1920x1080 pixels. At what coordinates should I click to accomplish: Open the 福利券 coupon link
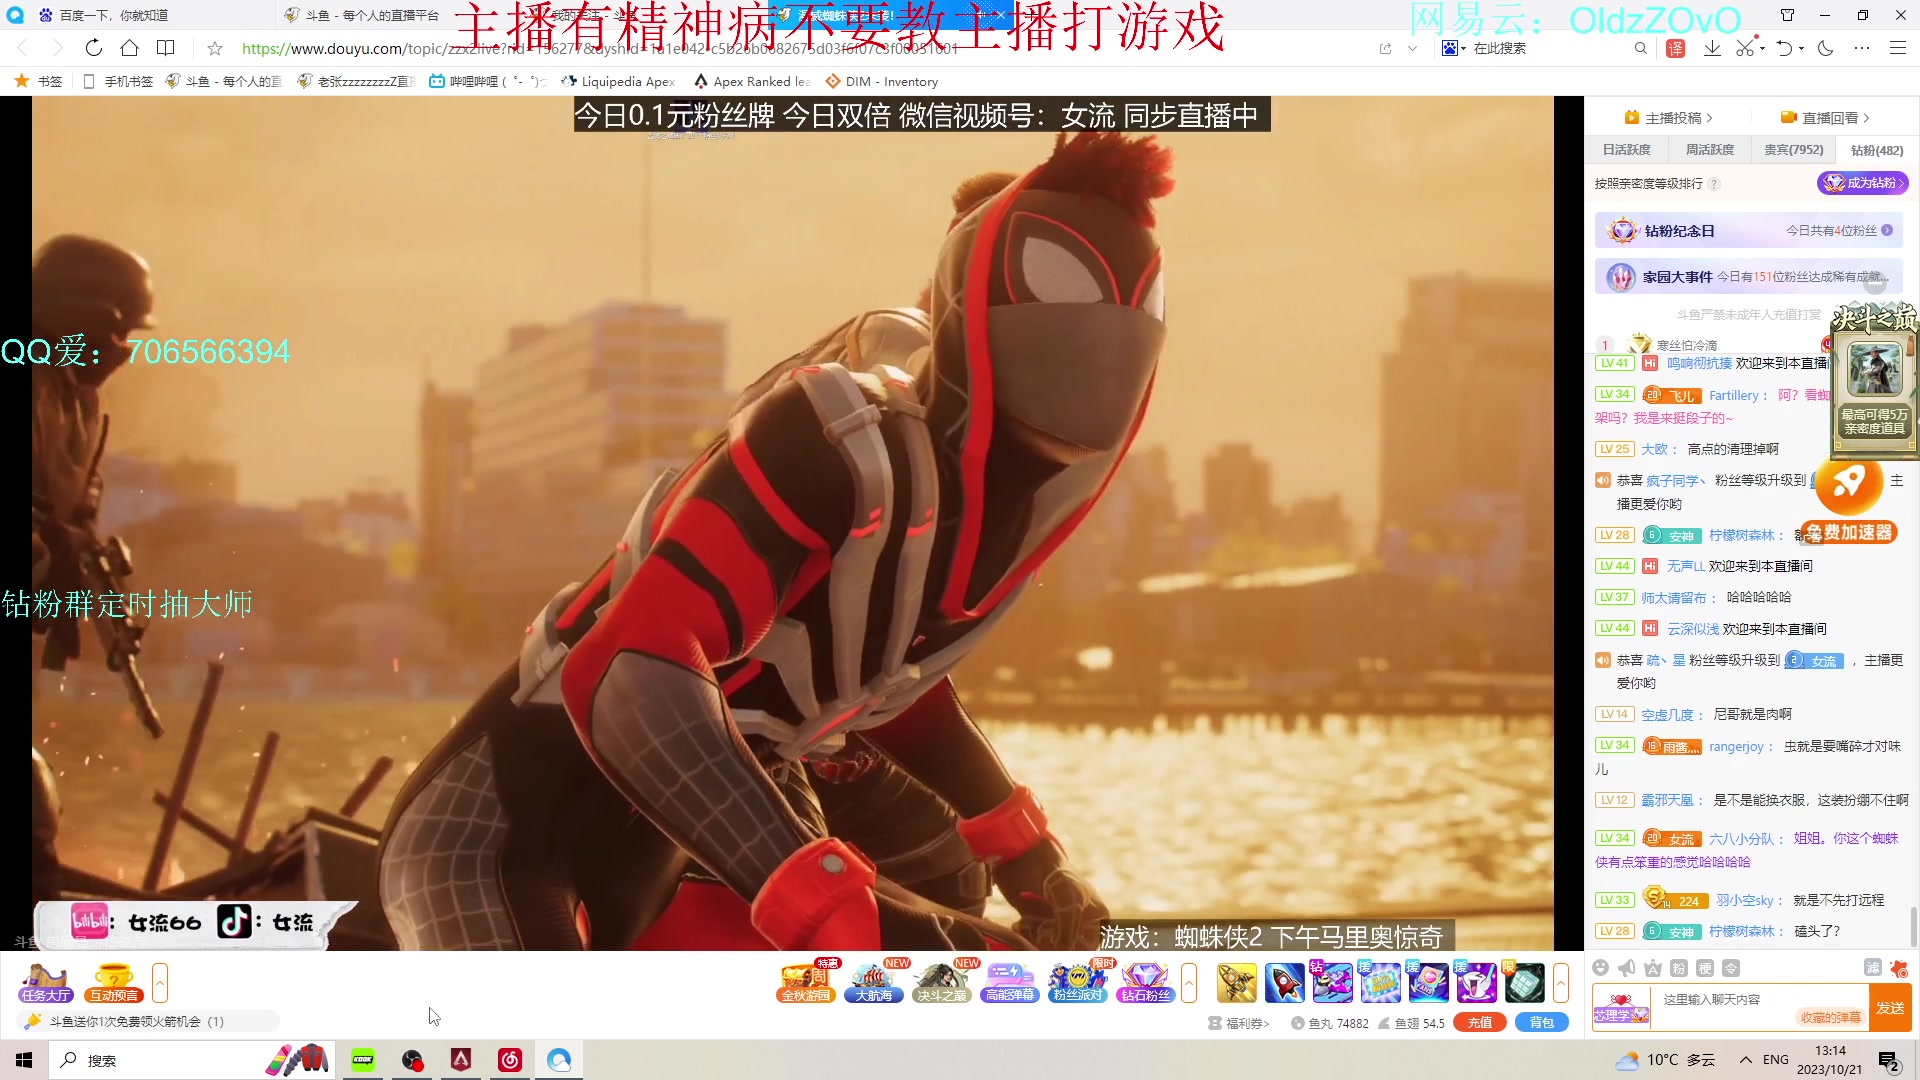click(1239, 1023)
